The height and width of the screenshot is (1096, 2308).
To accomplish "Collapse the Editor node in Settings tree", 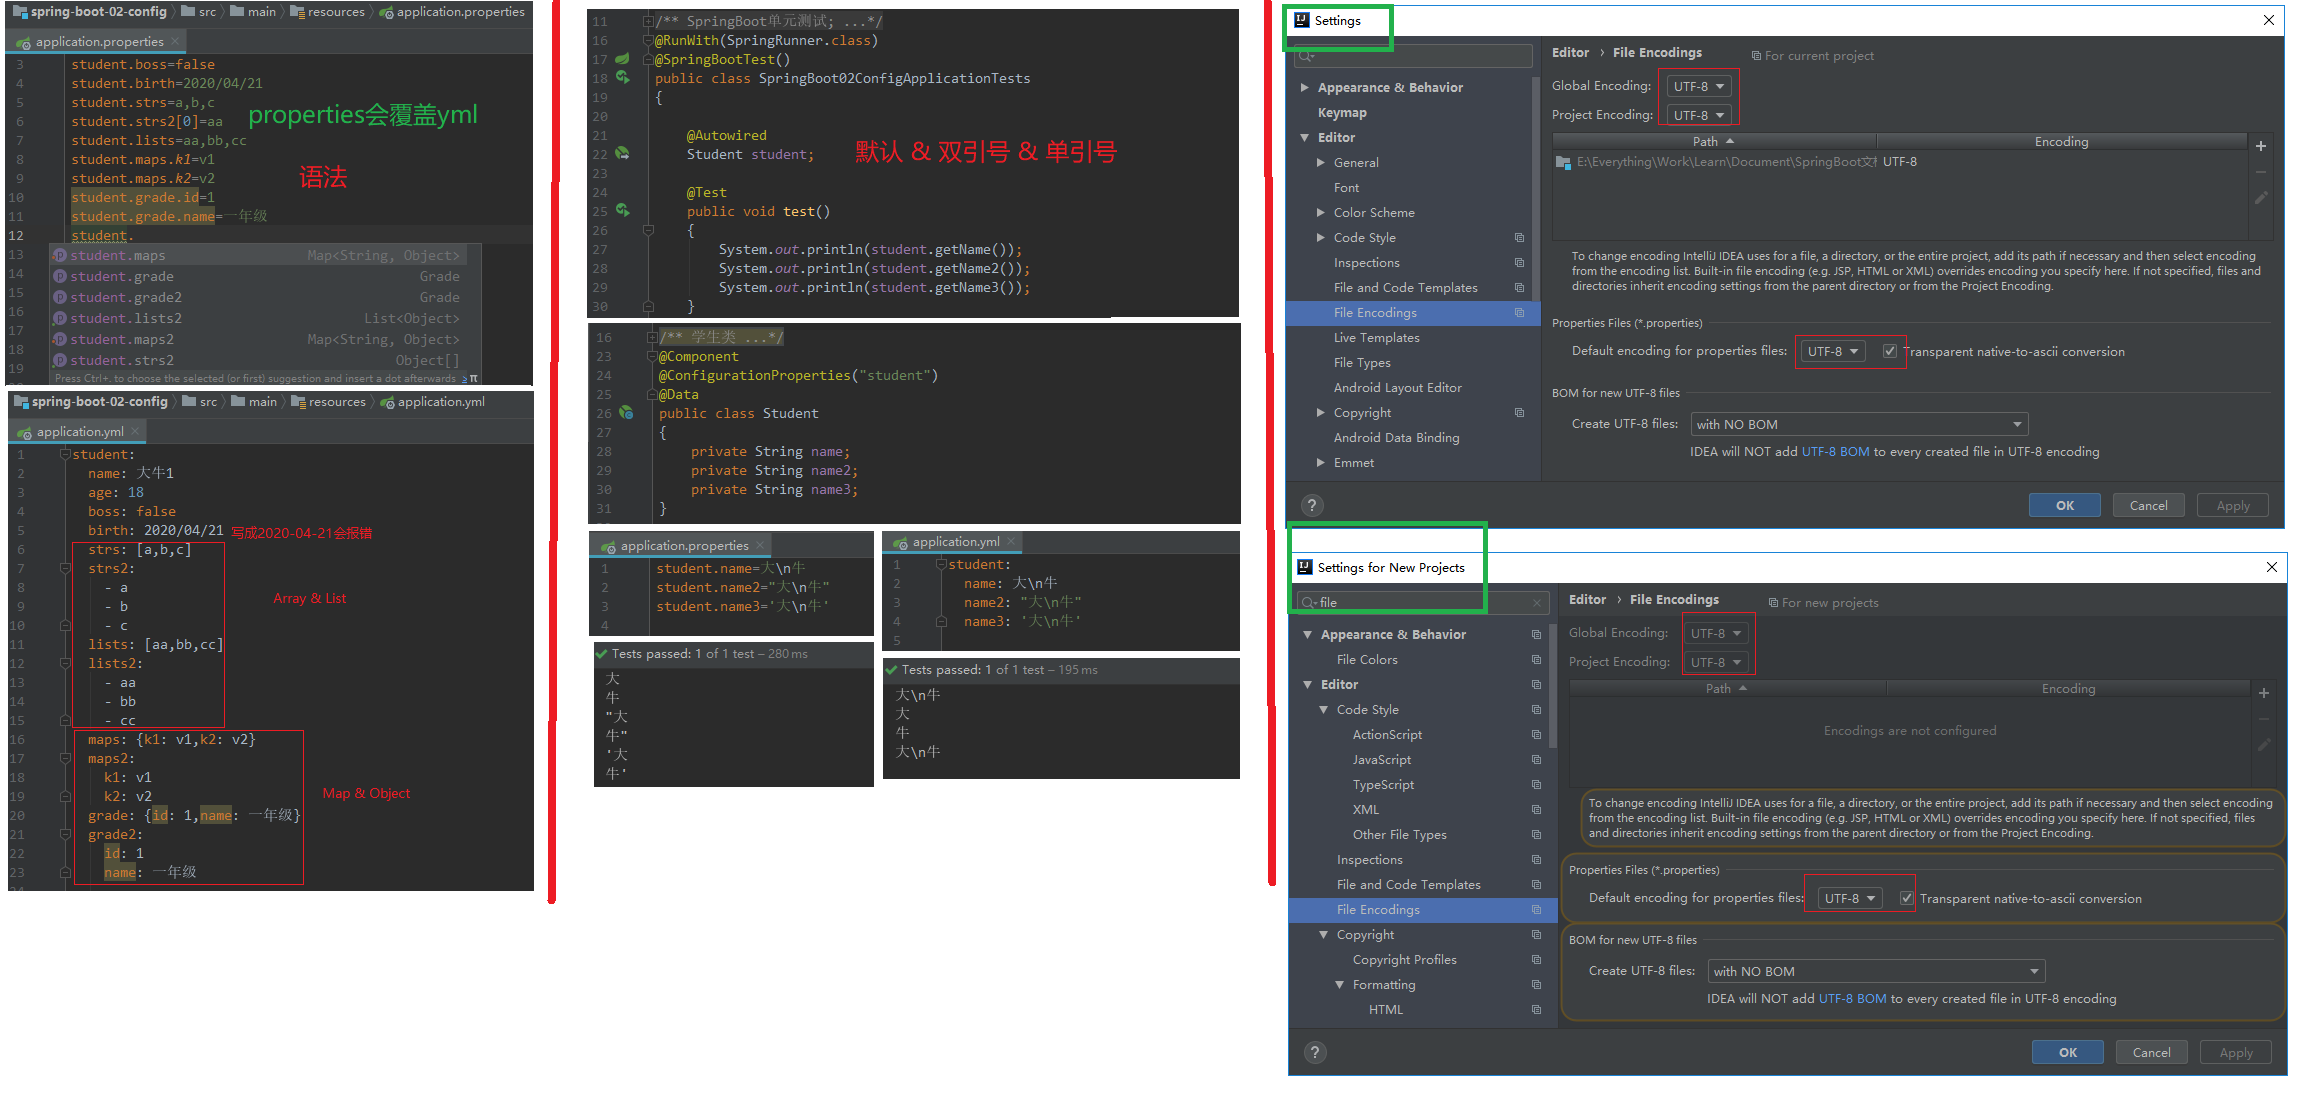I will tap(1304, 138).
